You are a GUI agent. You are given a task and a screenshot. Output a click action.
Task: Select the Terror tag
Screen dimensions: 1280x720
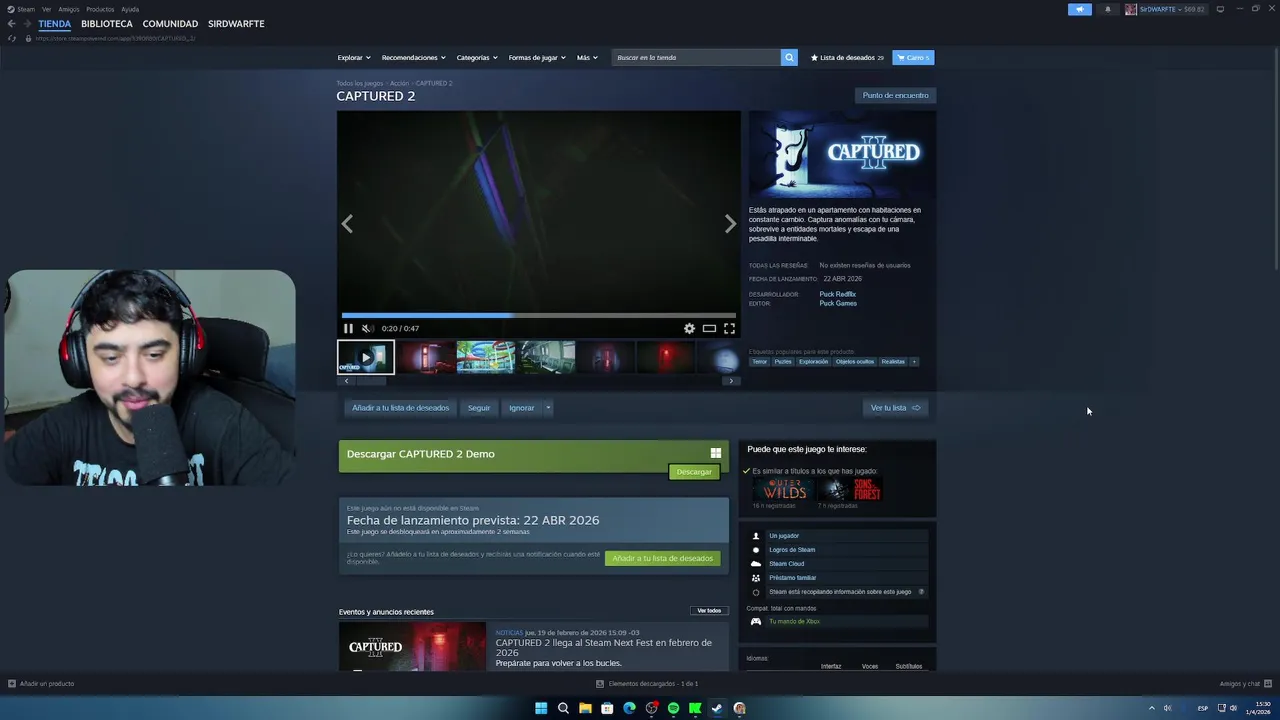coord(760,362)
